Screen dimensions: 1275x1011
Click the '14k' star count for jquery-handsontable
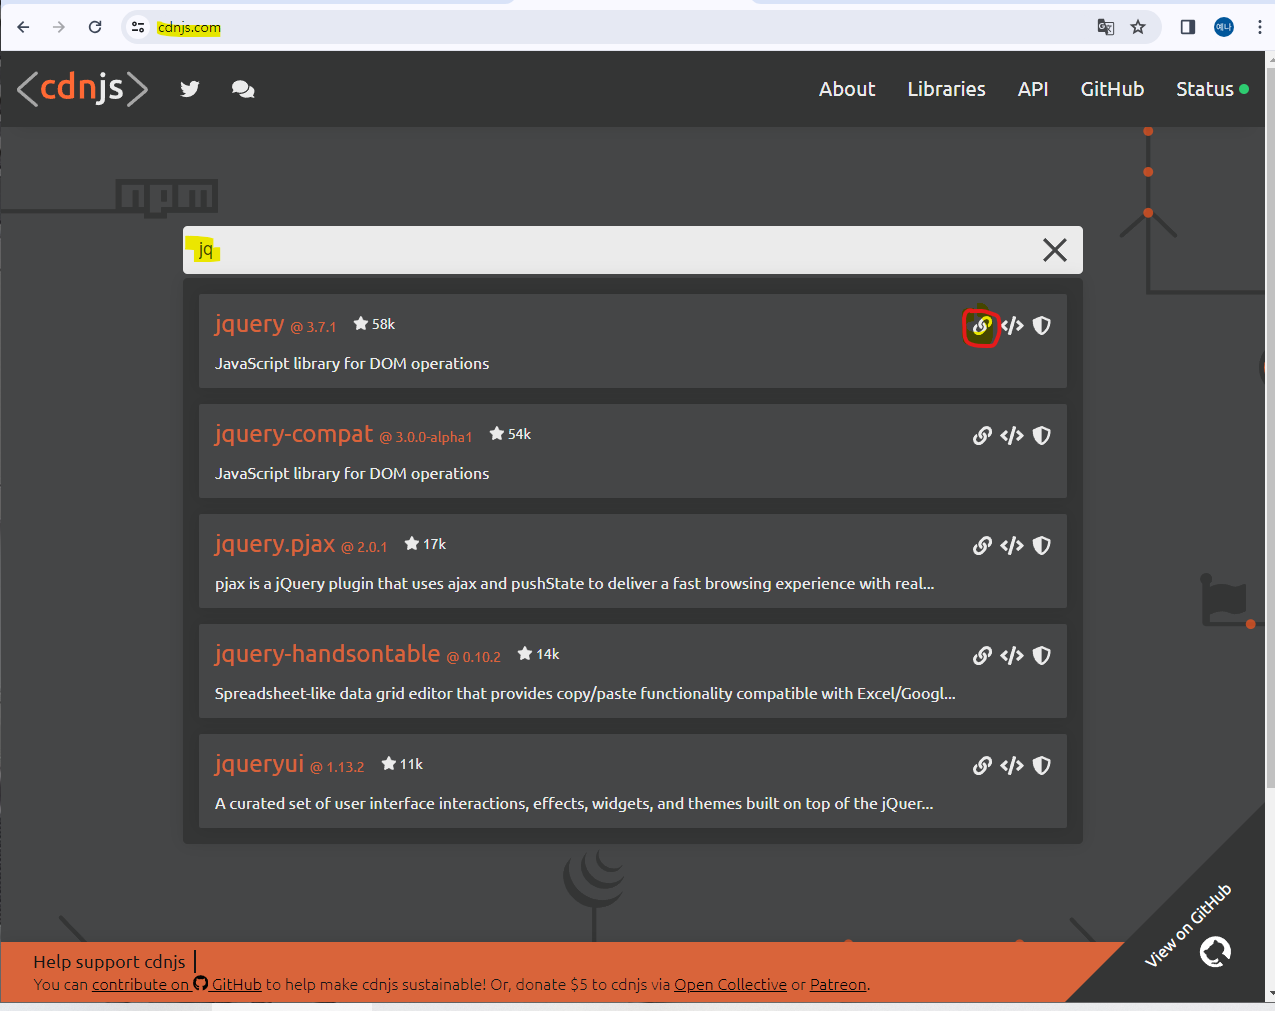click(538, 654)
